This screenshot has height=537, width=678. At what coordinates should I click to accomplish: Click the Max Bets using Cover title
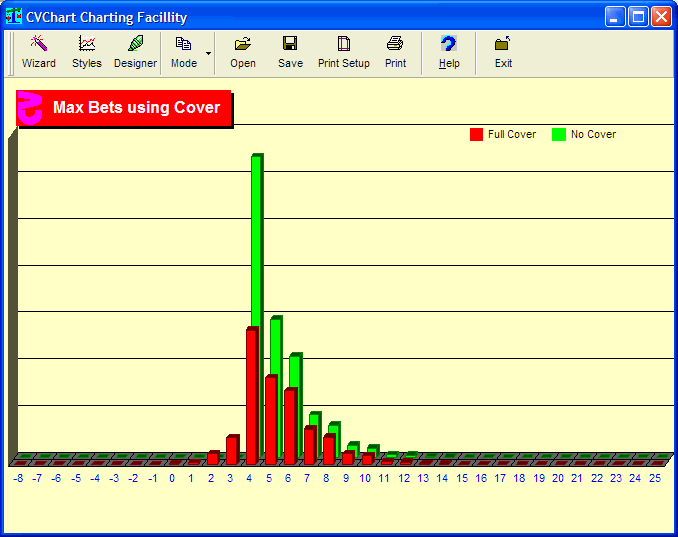136,108
